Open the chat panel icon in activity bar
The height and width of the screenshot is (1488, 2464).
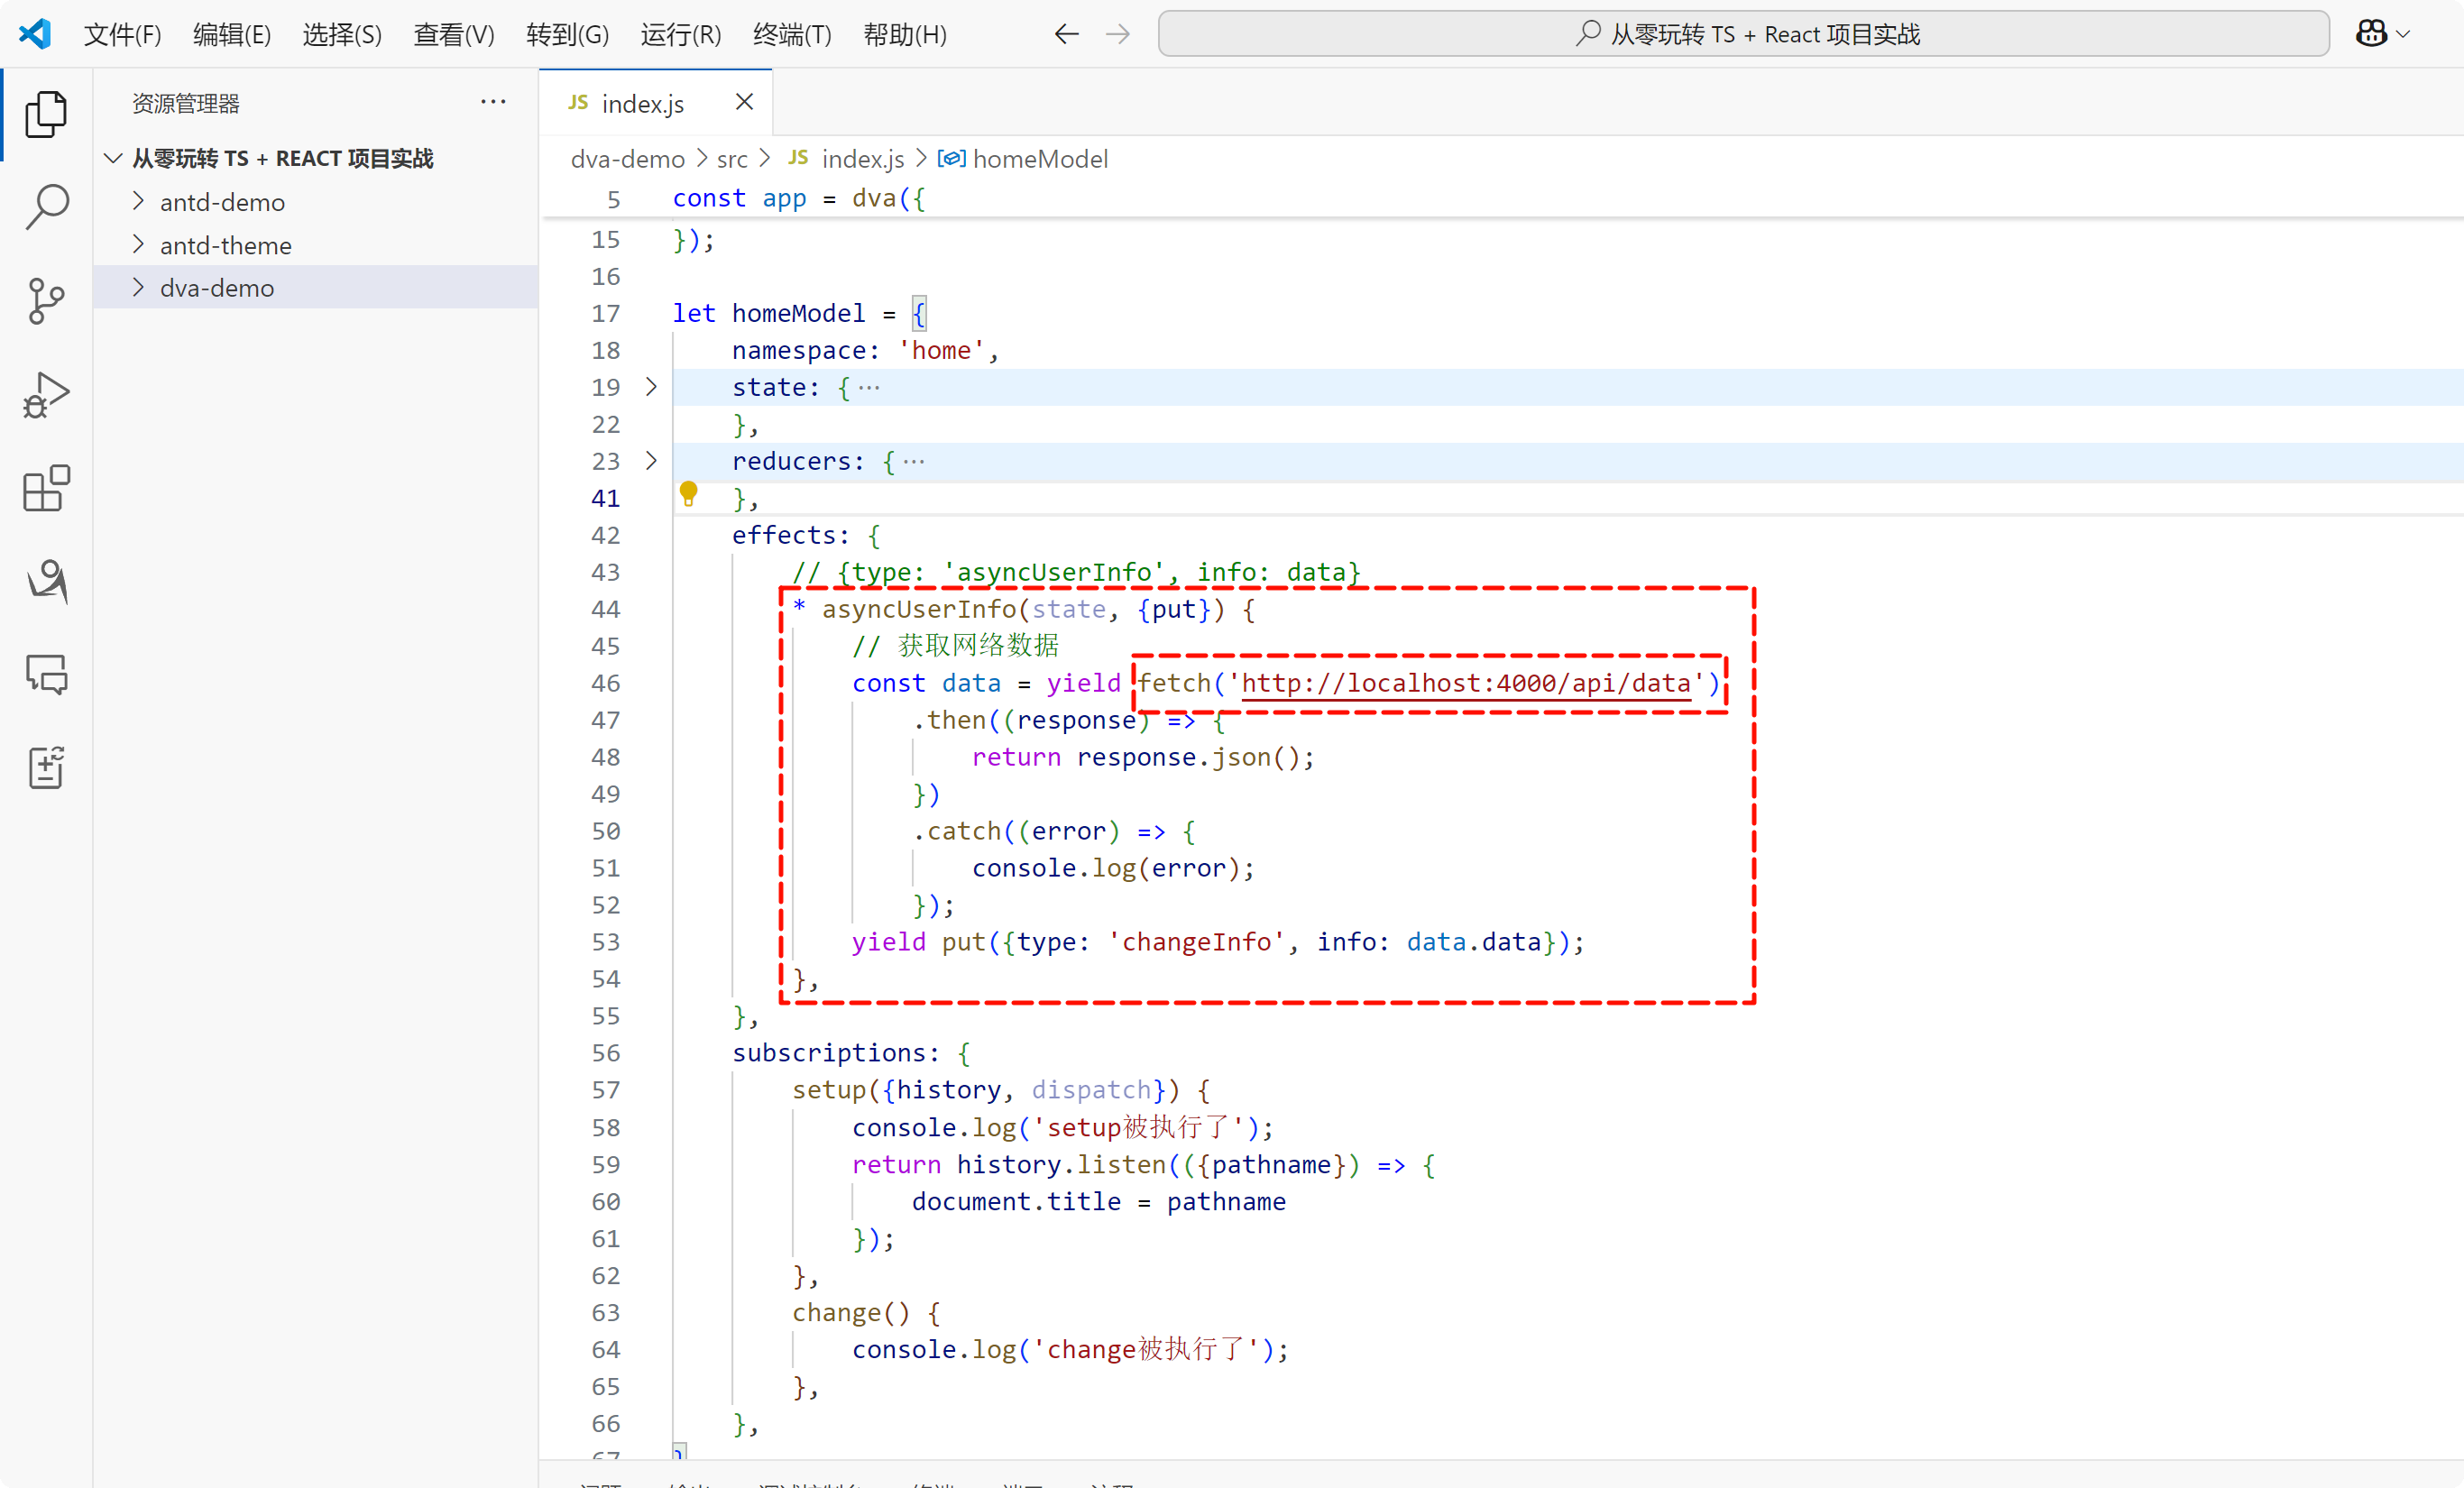click(x=46, y=674)
